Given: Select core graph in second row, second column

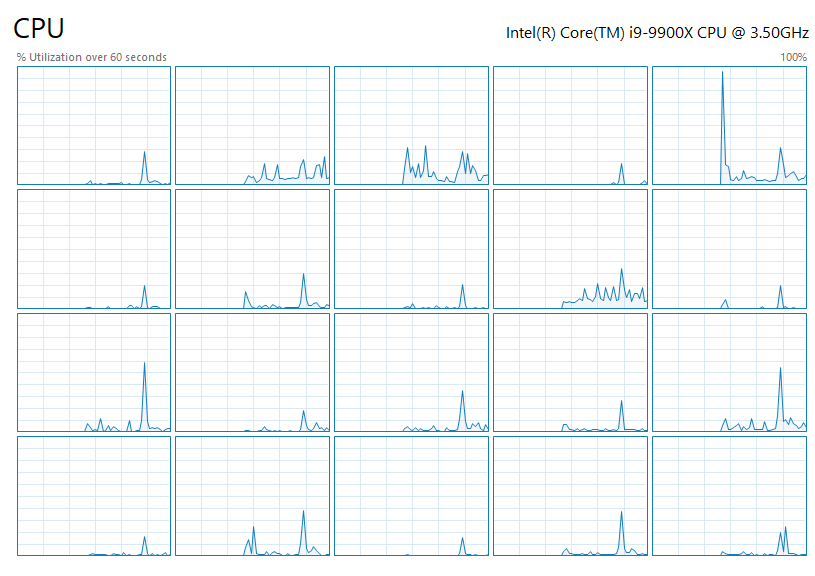Looking at the screenshot, I should pyautogui.click(x=253, y=249).
